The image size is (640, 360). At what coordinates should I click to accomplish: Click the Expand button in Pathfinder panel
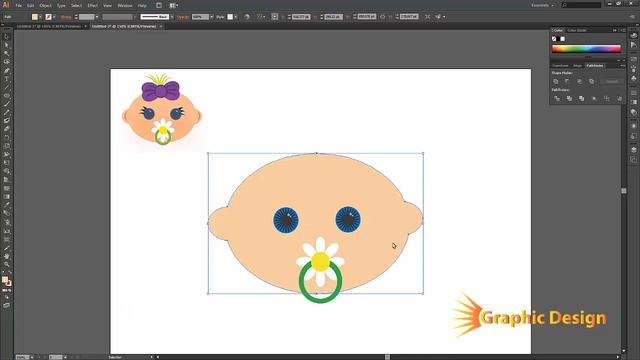coord(611,81)
